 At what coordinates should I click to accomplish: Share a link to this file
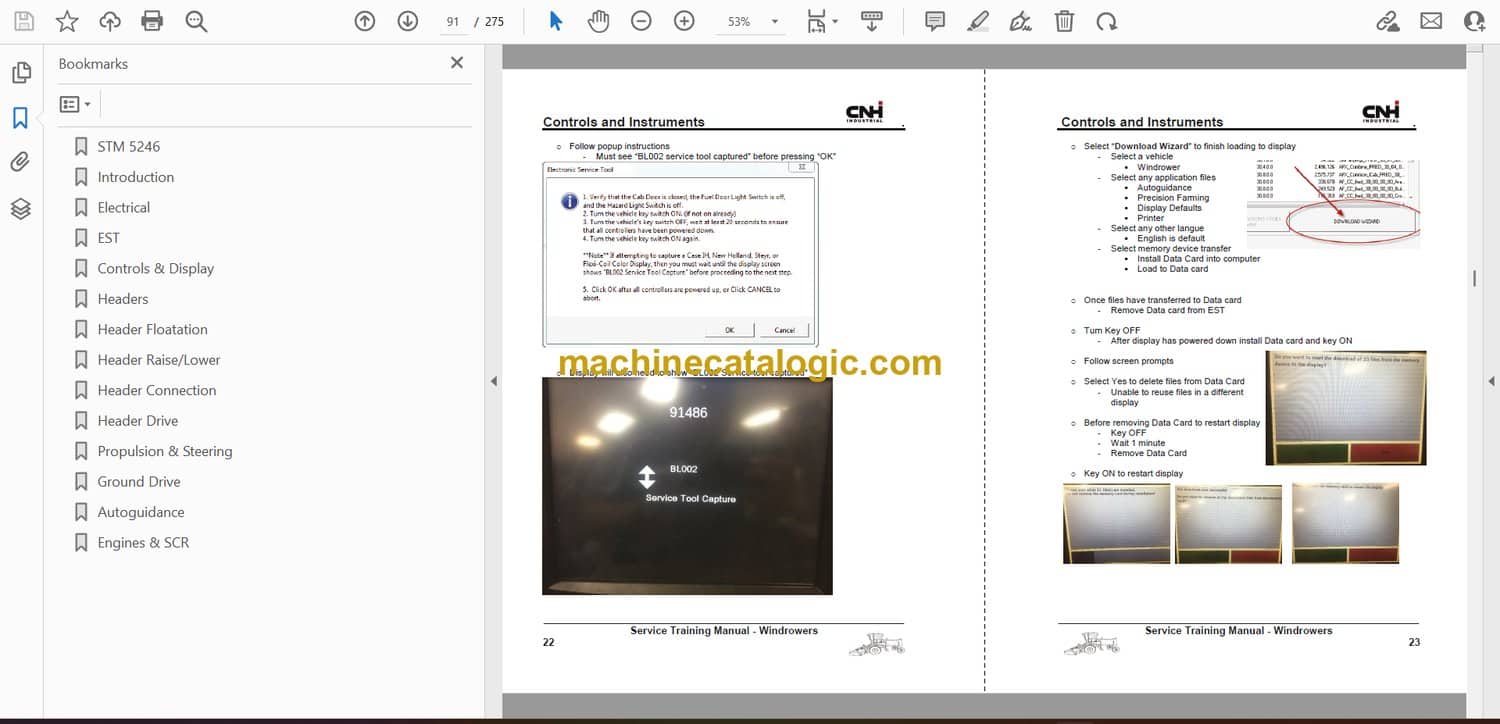point(1387,21)
